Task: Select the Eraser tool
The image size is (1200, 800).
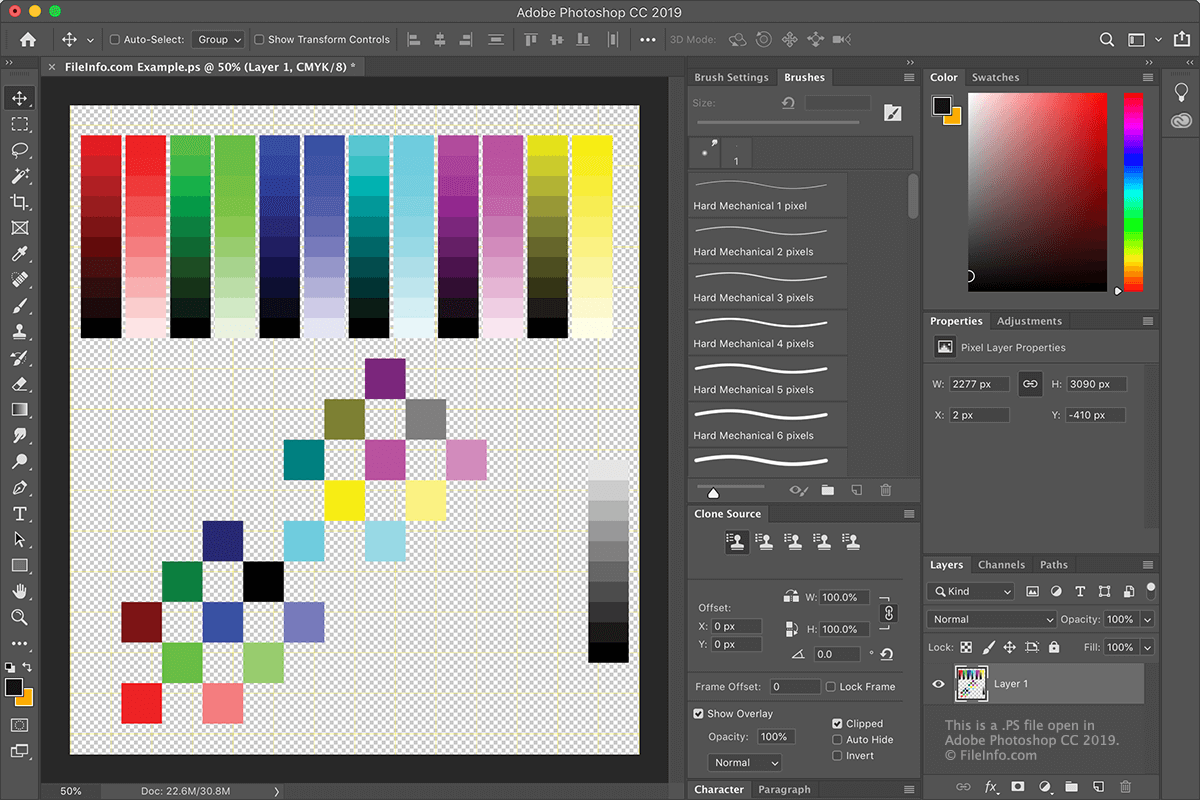Action: click(x=20, y=384)
